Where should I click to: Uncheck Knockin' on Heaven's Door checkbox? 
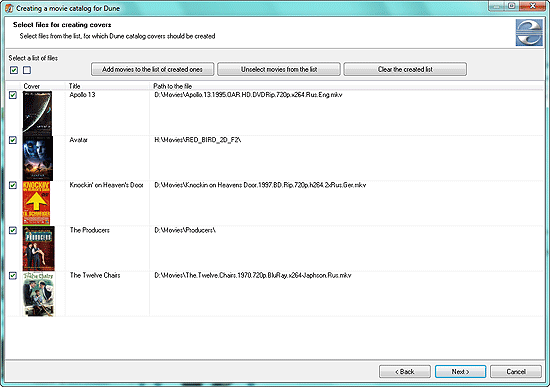click(13, 185)
